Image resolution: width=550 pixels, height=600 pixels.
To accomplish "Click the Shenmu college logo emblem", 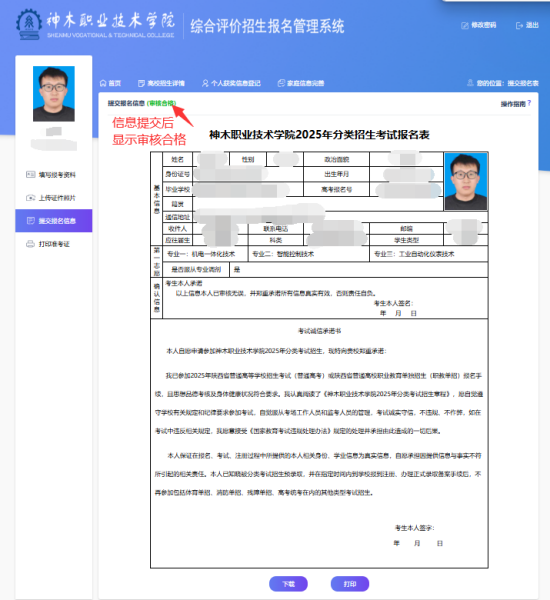I will (x=29, y=24).
